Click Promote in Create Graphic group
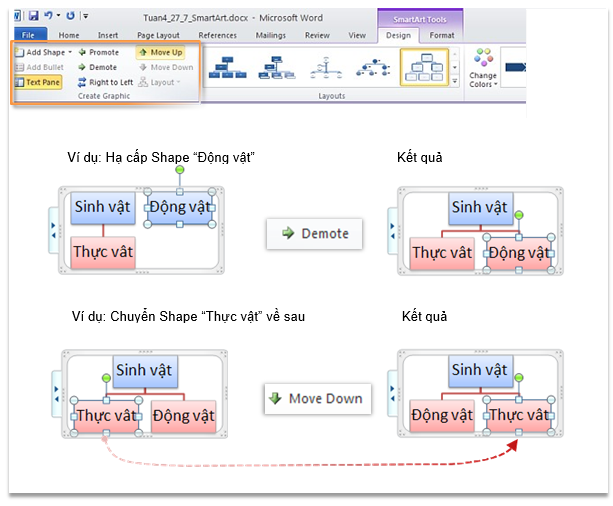 pyautogui.click(x=98, y=52)
